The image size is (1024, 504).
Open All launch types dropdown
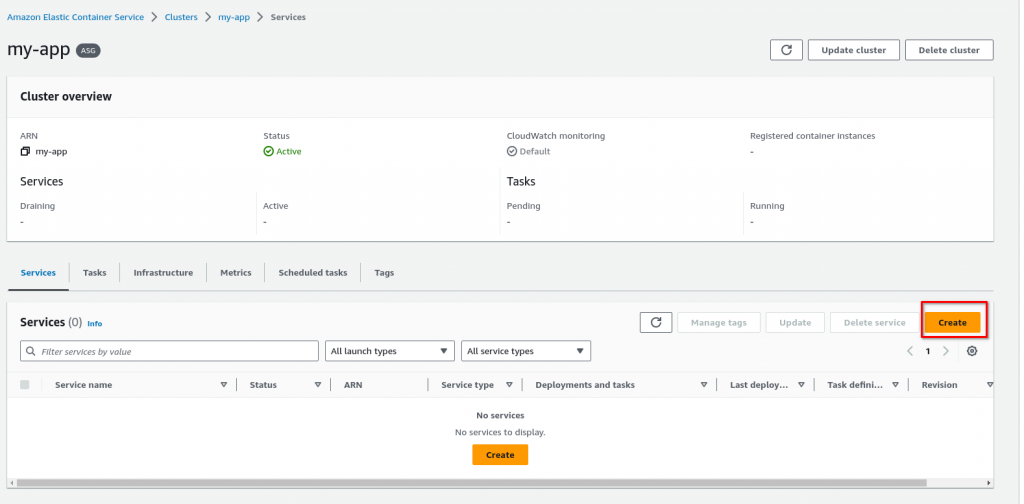click(390, 351)
